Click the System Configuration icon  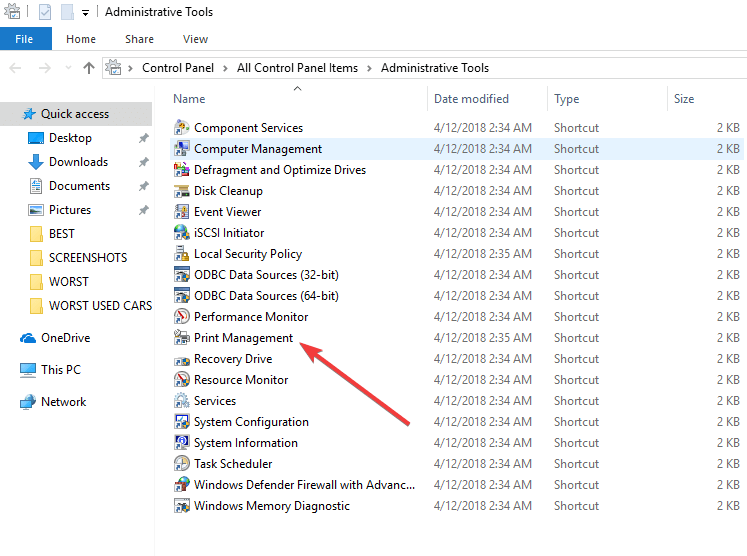pyautogui.click(x=182, y=422)
